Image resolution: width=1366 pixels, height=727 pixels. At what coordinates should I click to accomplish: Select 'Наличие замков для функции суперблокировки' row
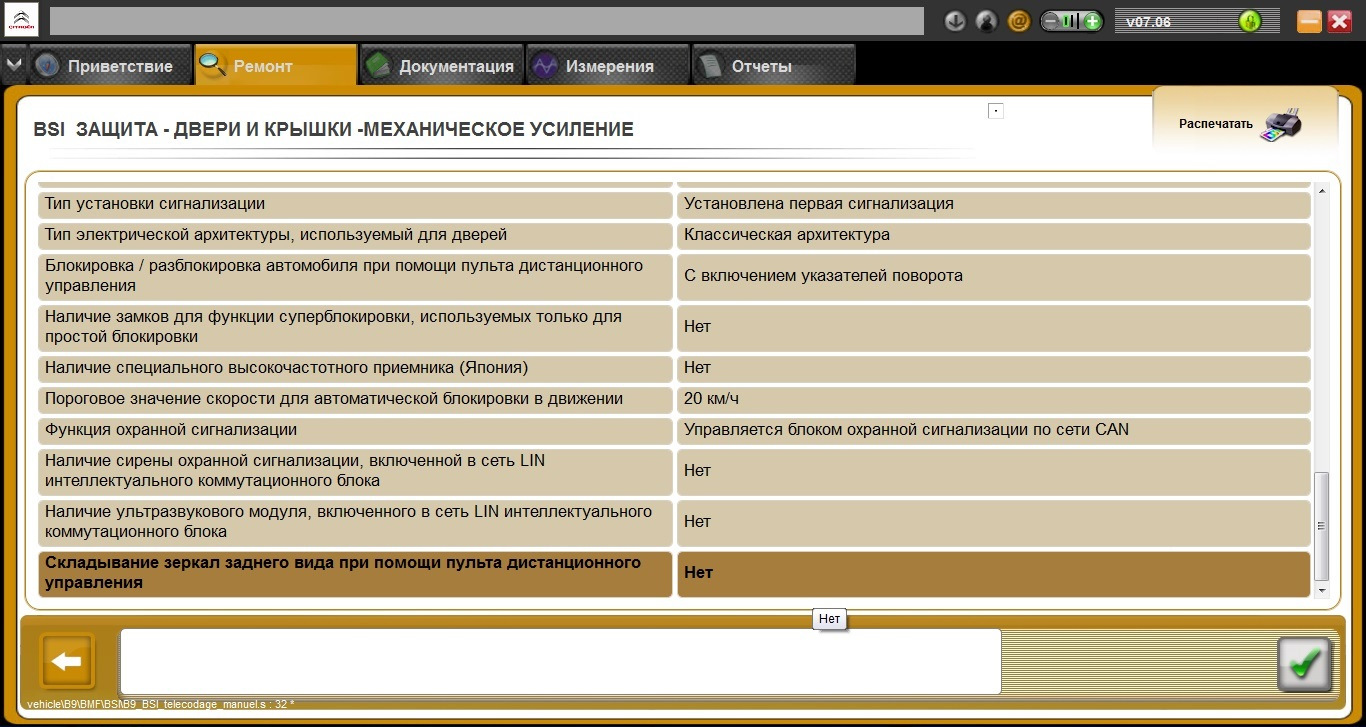click(355, 327)
